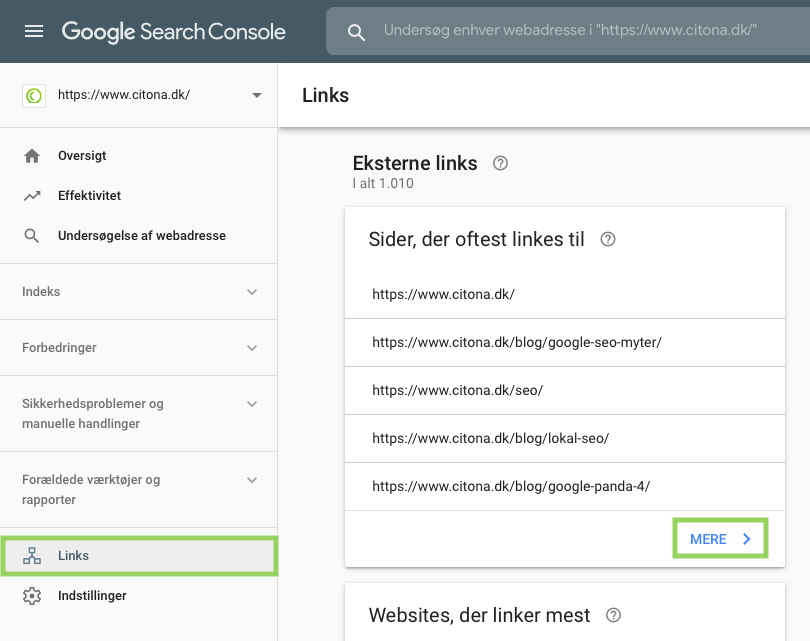Viewport: 810px width, 641px height.
Task: Click the Google Search Console logo
Action: coord(174,32)
